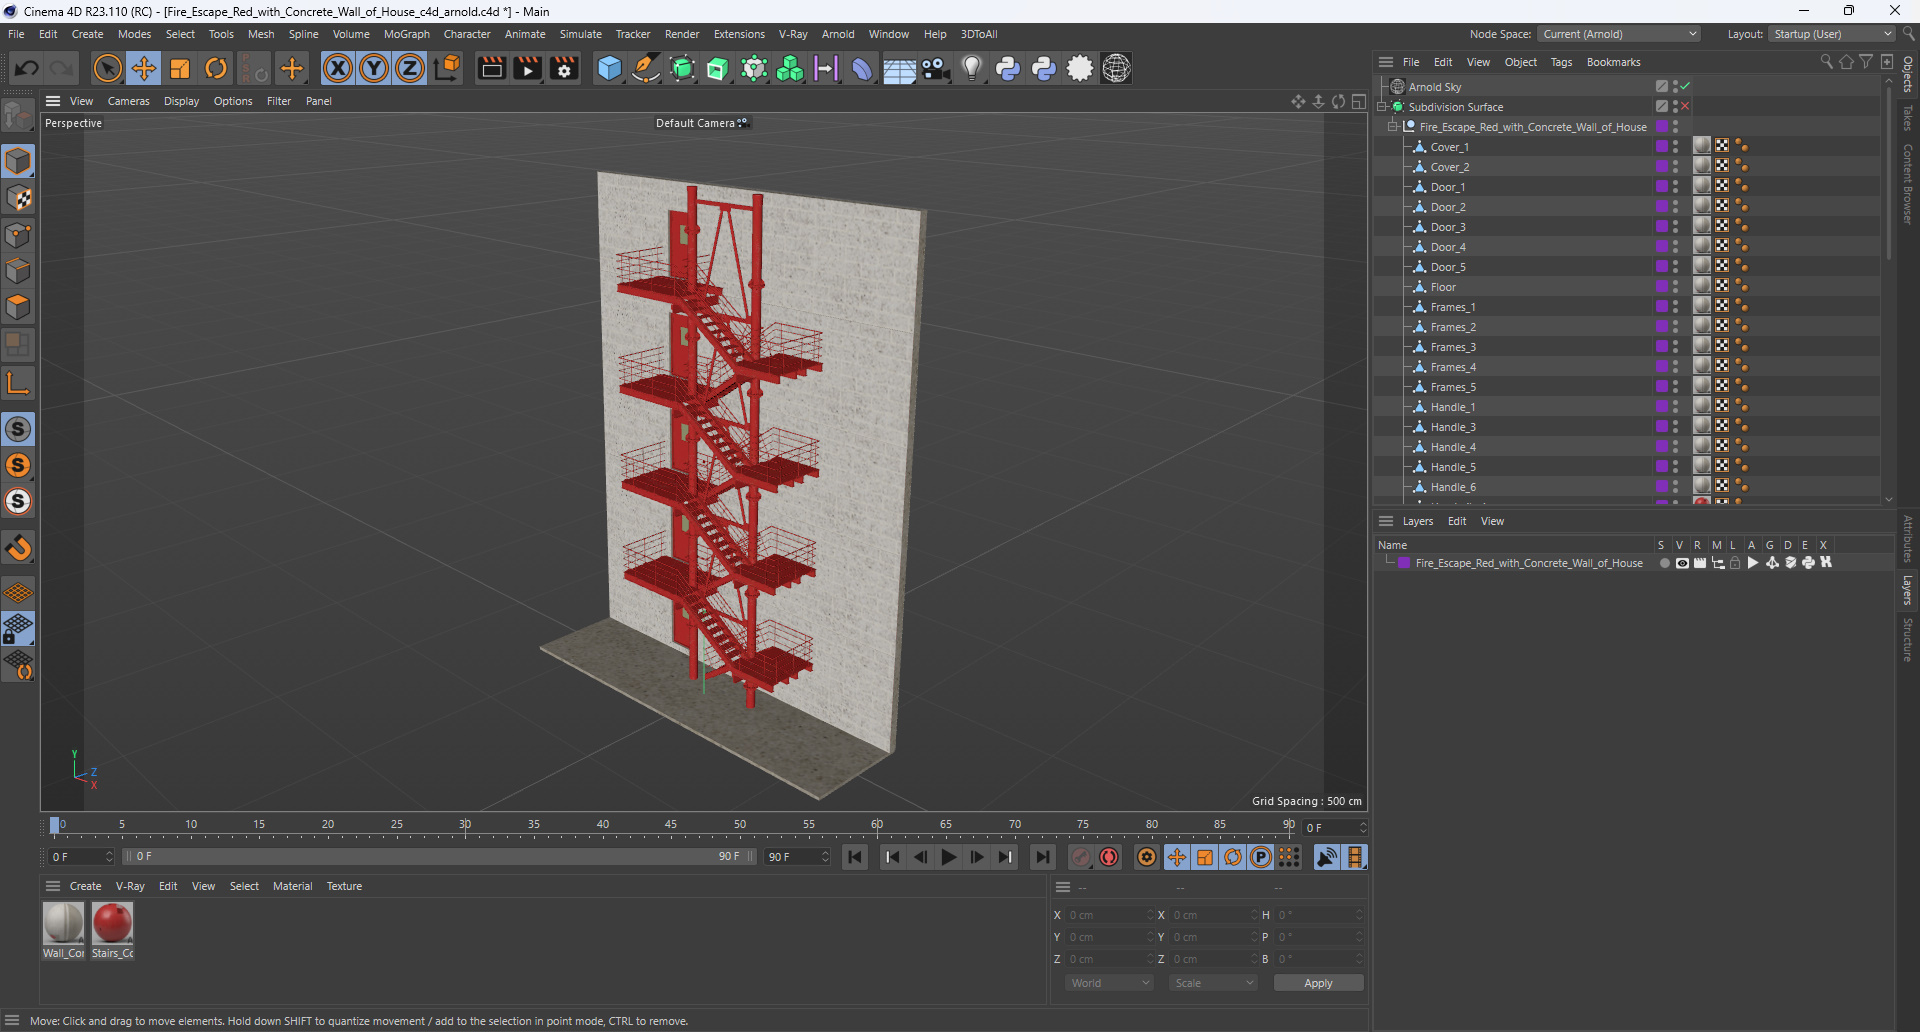Click Render View clapperboard icon

[491, 68]
